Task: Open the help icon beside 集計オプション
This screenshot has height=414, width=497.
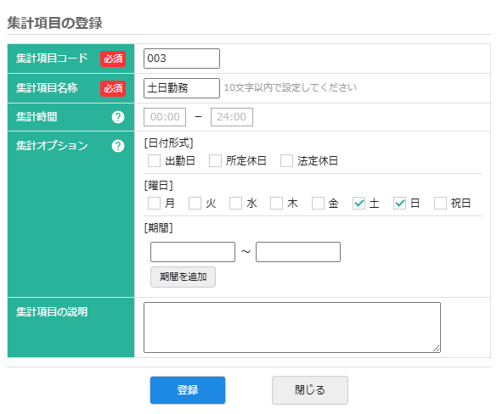Action: (x=118, y=146)
